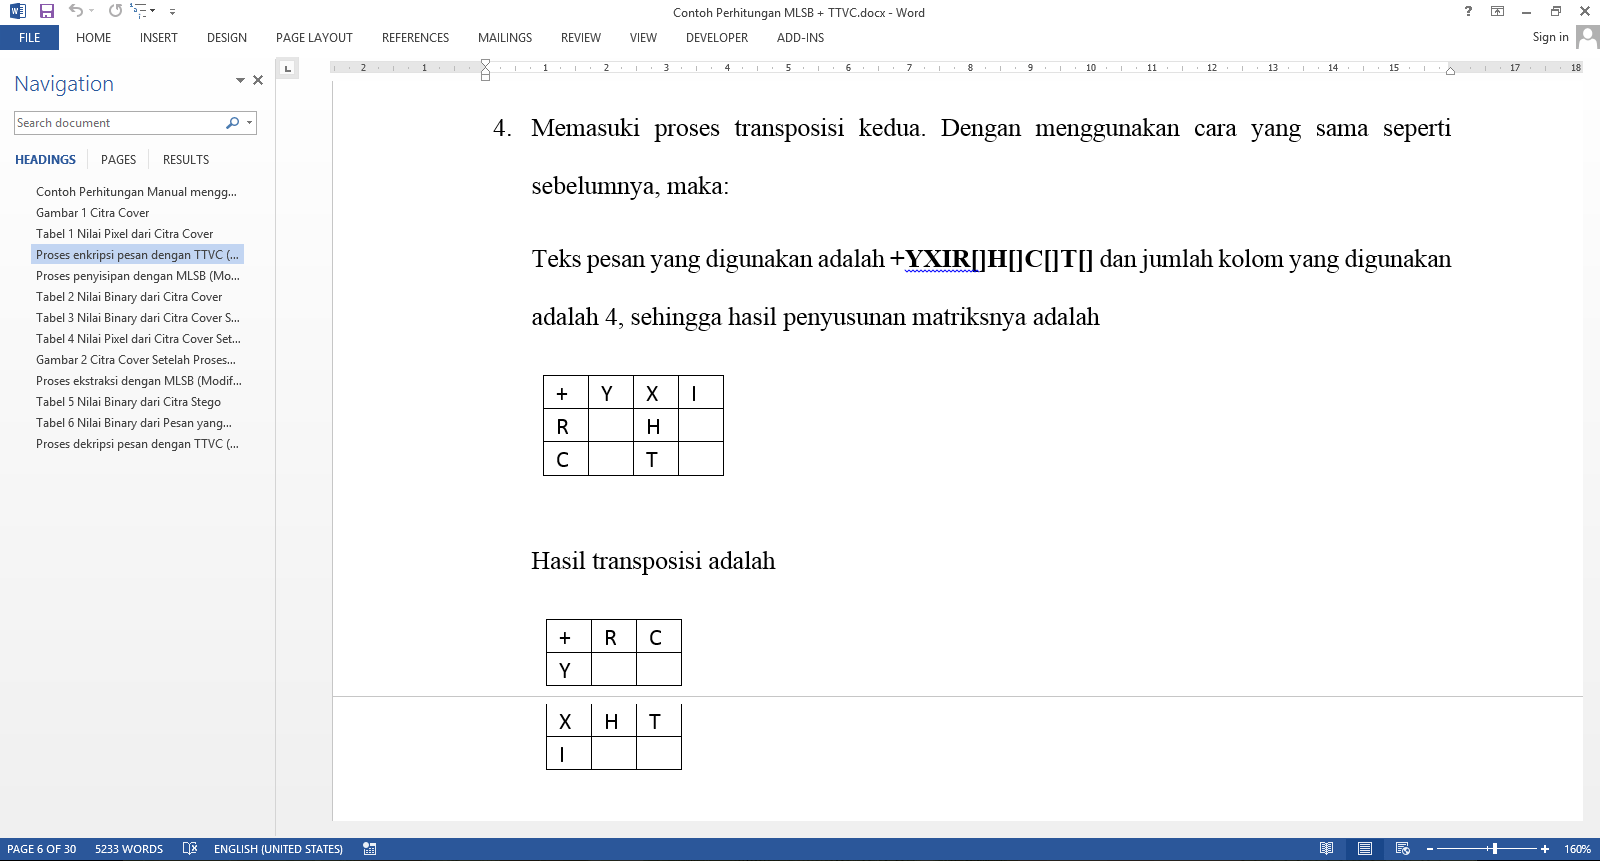
Task: Jump to heading Tabel 5 Nilai Binary dari Citra Stego
Action: 128,402
